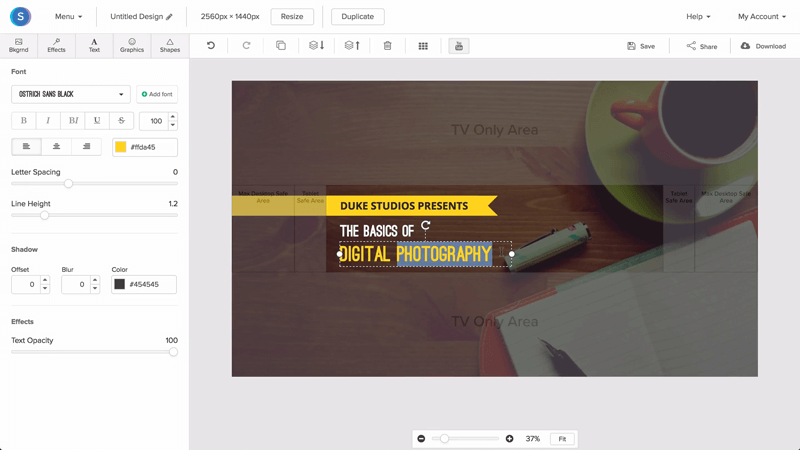Click the Share button
800x450 pixels.
click(x=702, y=46)
